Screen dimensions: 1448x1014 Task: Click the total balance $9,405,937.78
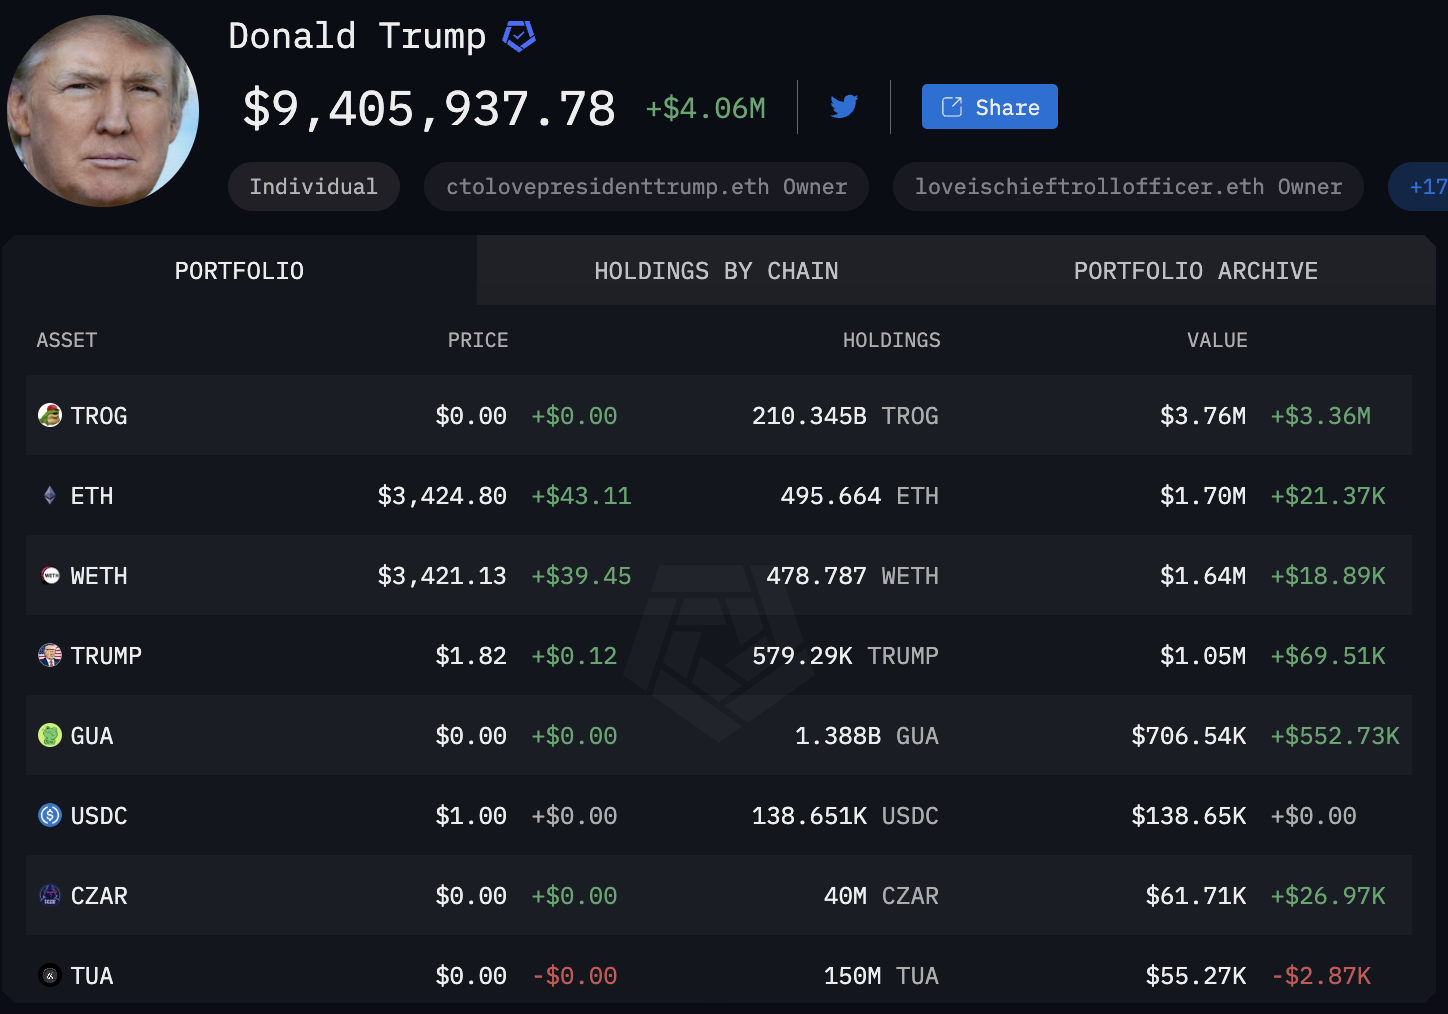pyautogui.click(x=429, y=108)
